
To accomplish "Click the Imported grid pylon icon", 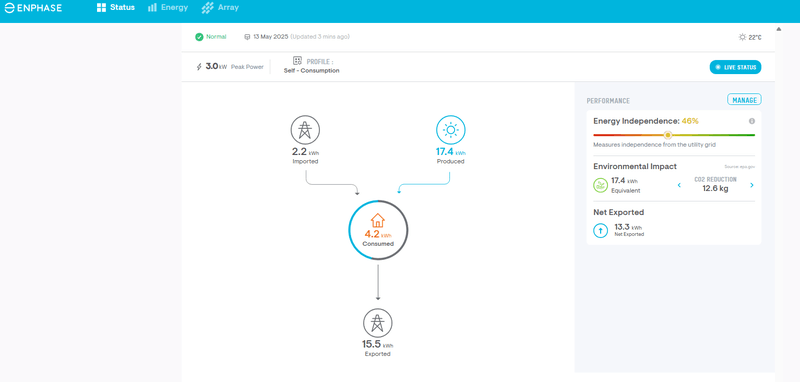I will (x=305, y=130).
